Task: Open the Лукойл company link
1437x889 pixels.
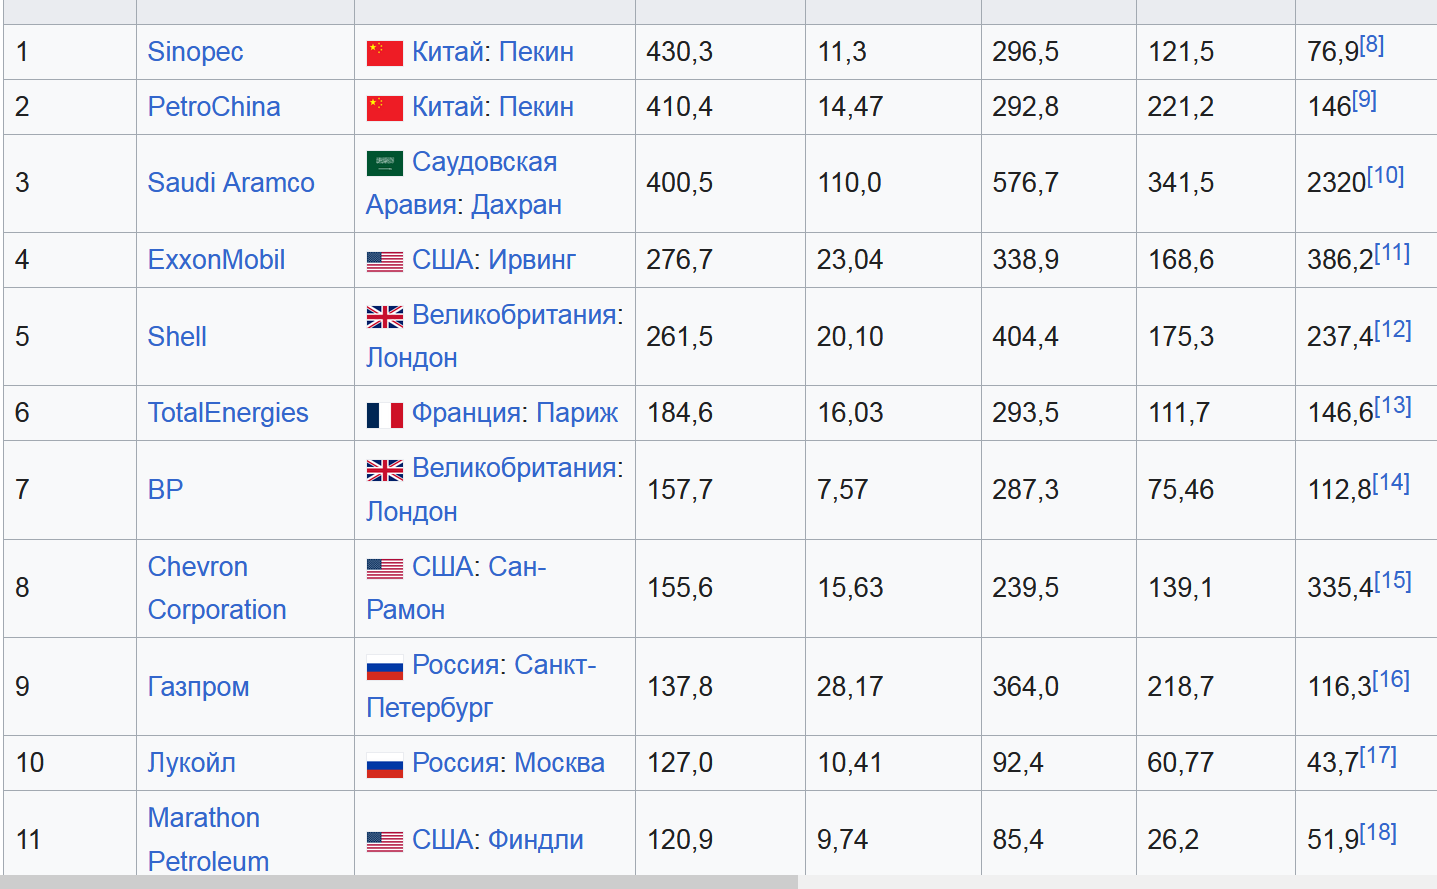Action: pyautogui.click(x=192, y=763)
